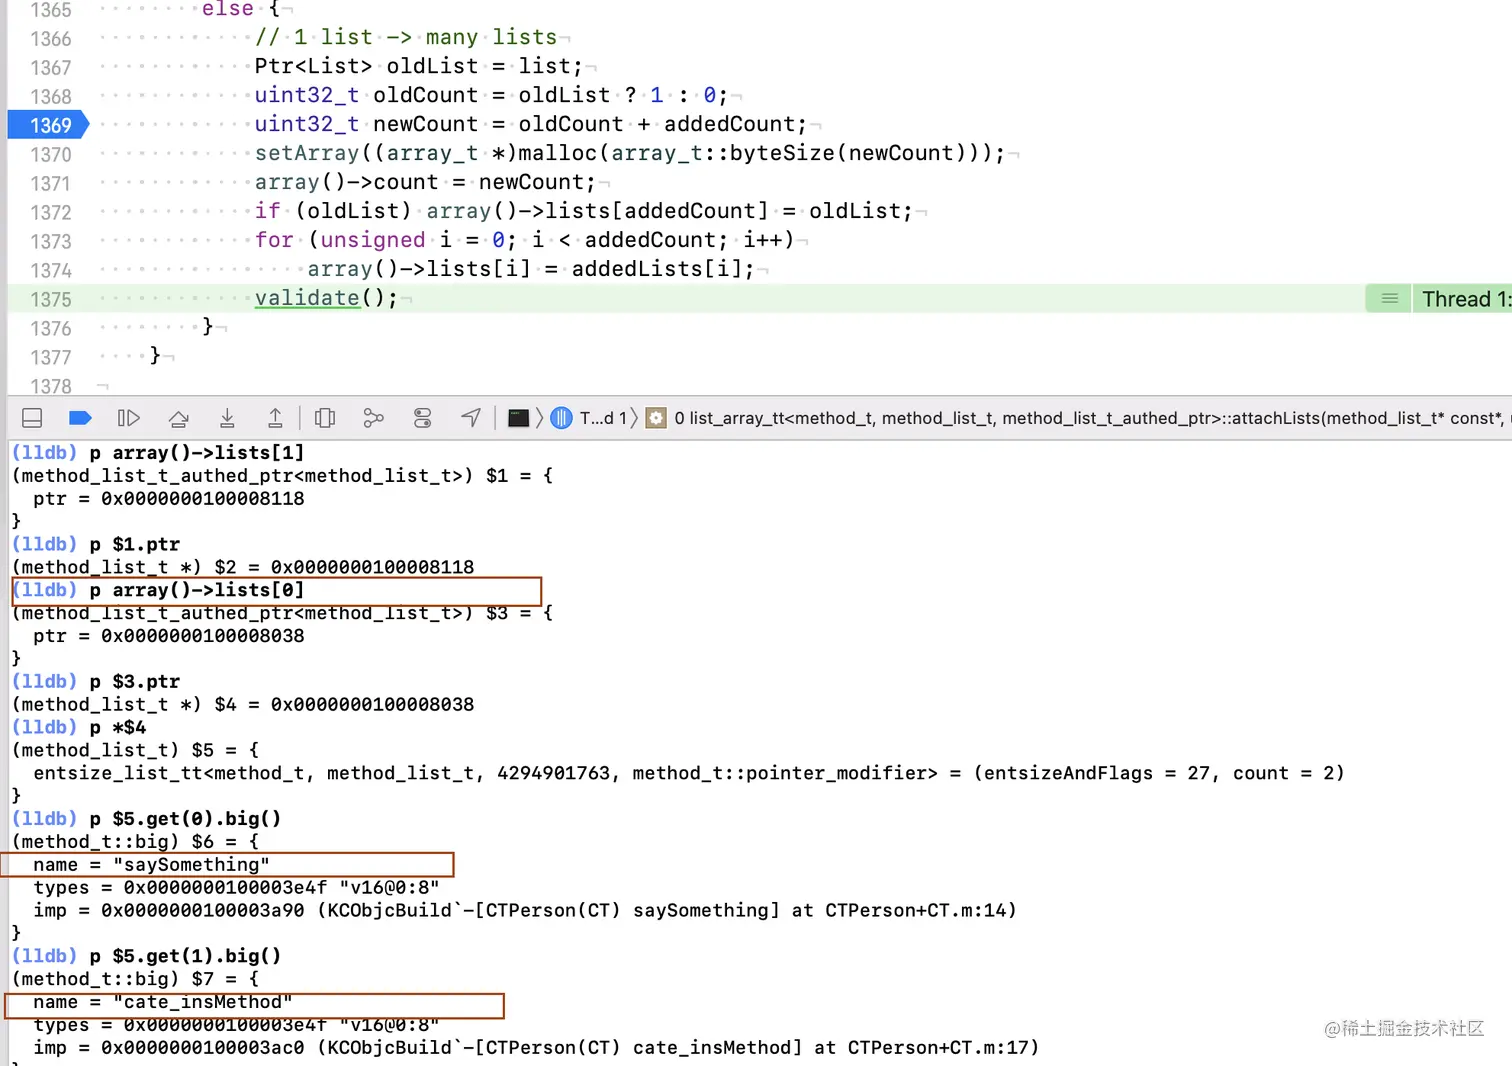Click the 'uint32_t oldCount' declaration line

pyautogui.click(x=491, y=95)
